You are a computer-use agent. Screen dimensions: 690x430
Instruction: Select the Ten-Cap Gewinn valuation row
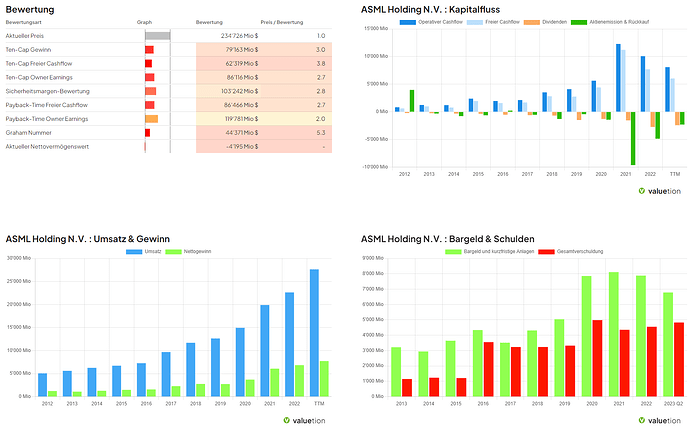(x=169, y=50)
